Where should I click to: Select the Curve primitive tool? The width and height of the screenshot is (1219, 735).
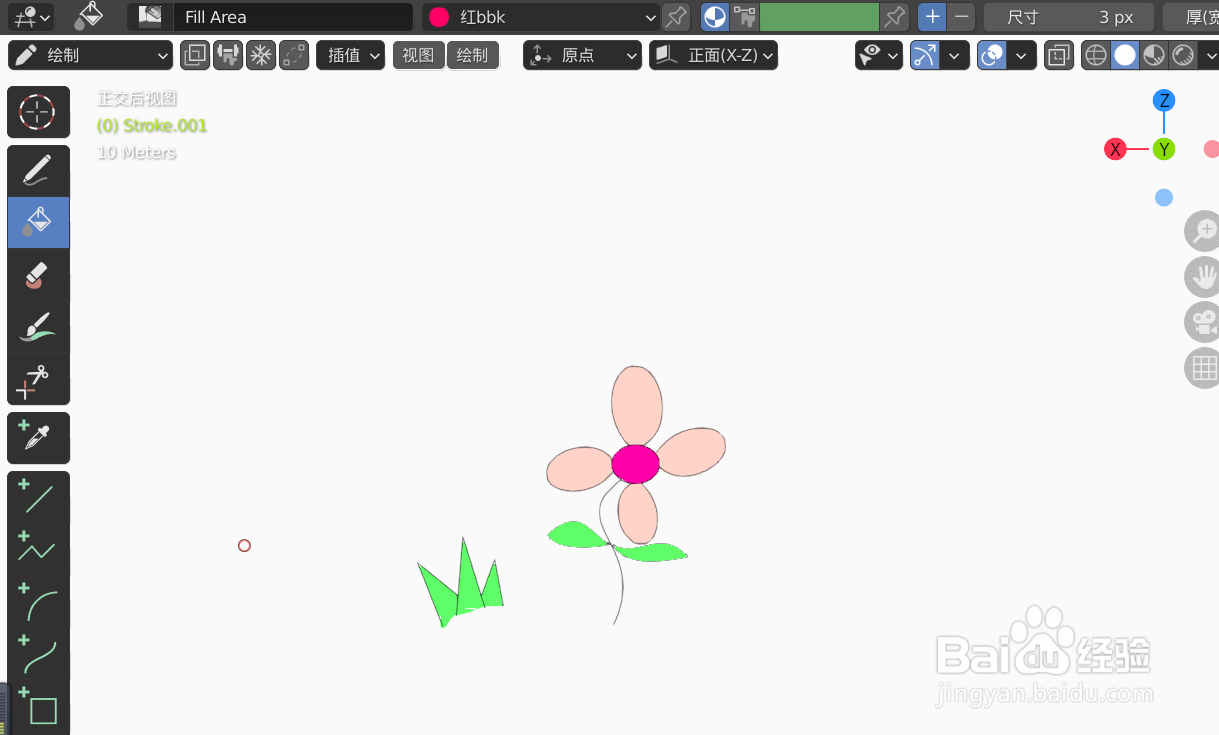pos(38,652)
